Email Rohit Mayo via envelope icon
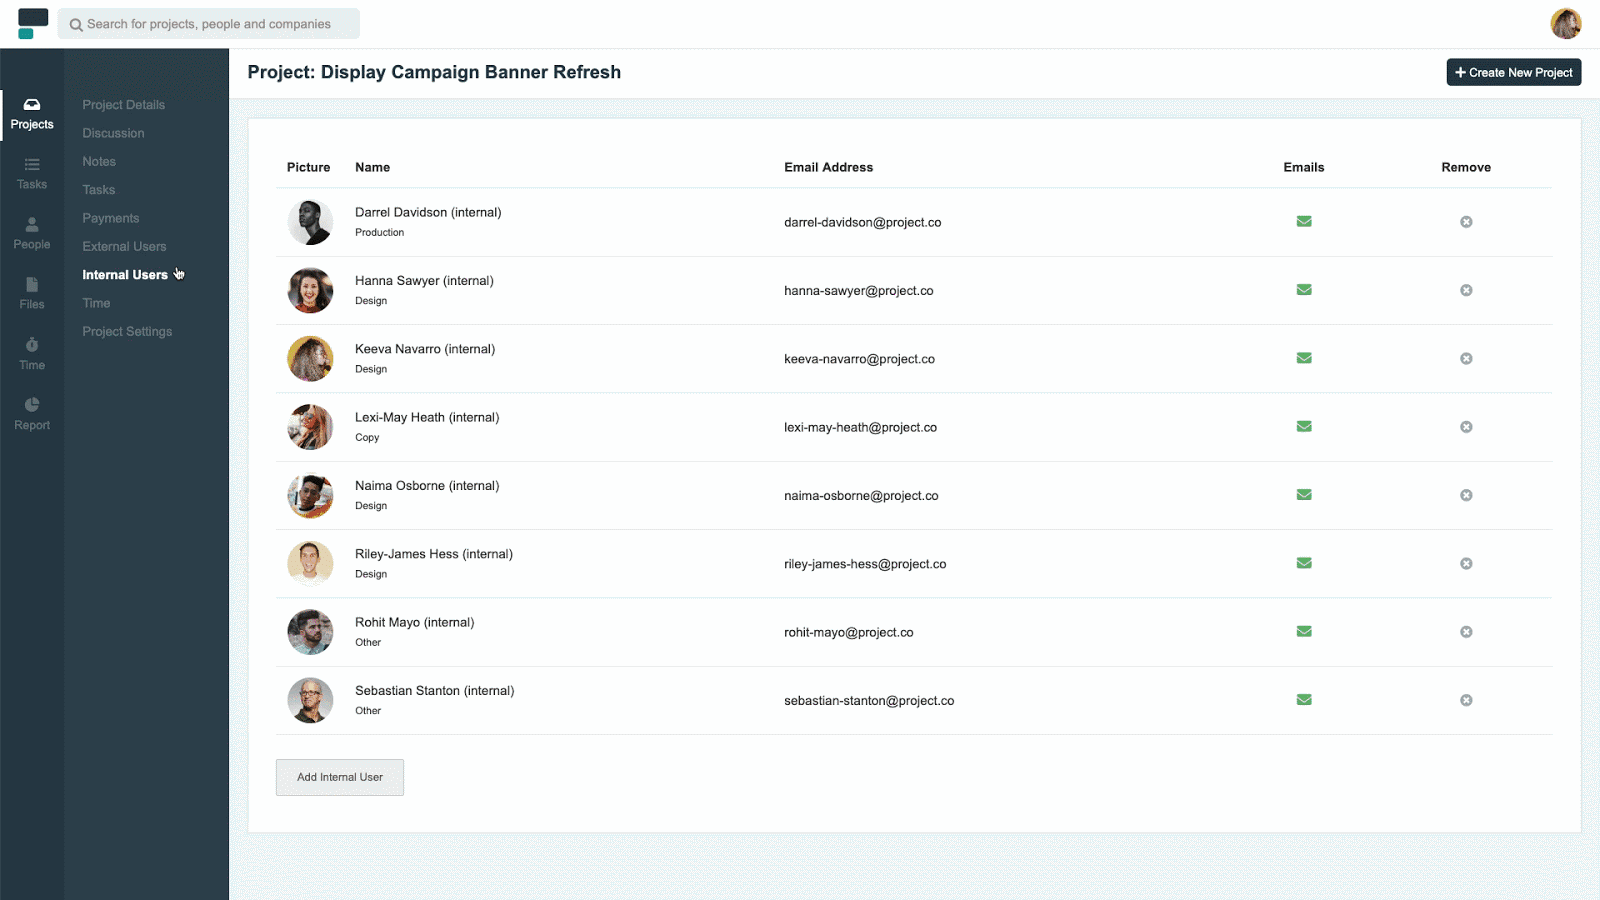Image resolution: width=1600 pixels, height=900 pixels. [x=1304, y=632]
